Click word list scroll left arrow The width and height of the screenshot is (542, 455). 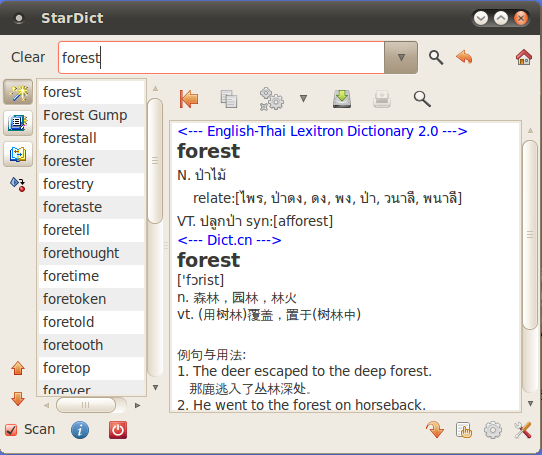pyautogui.click(x=46, y=405)
